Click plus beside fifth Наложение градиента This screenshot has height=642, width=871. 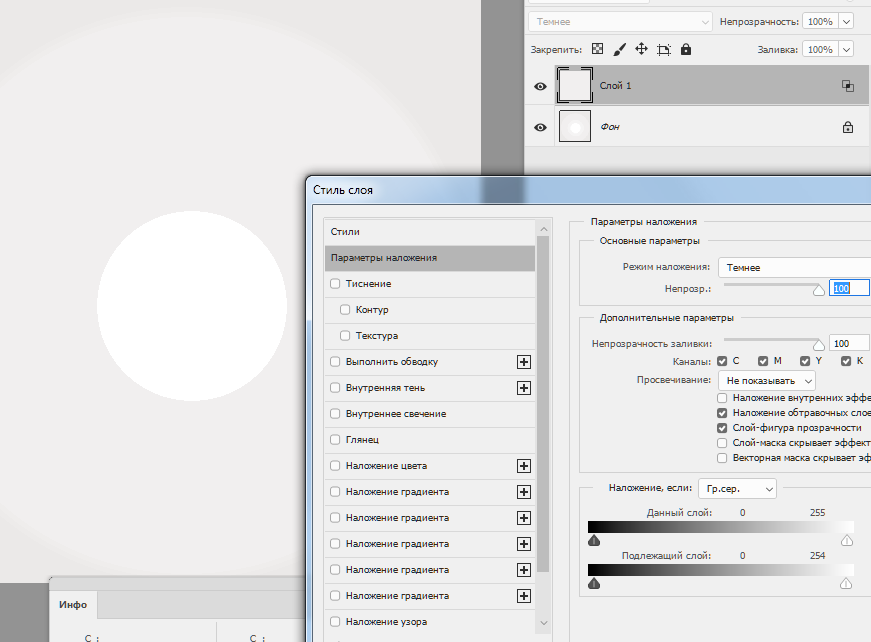523,596
